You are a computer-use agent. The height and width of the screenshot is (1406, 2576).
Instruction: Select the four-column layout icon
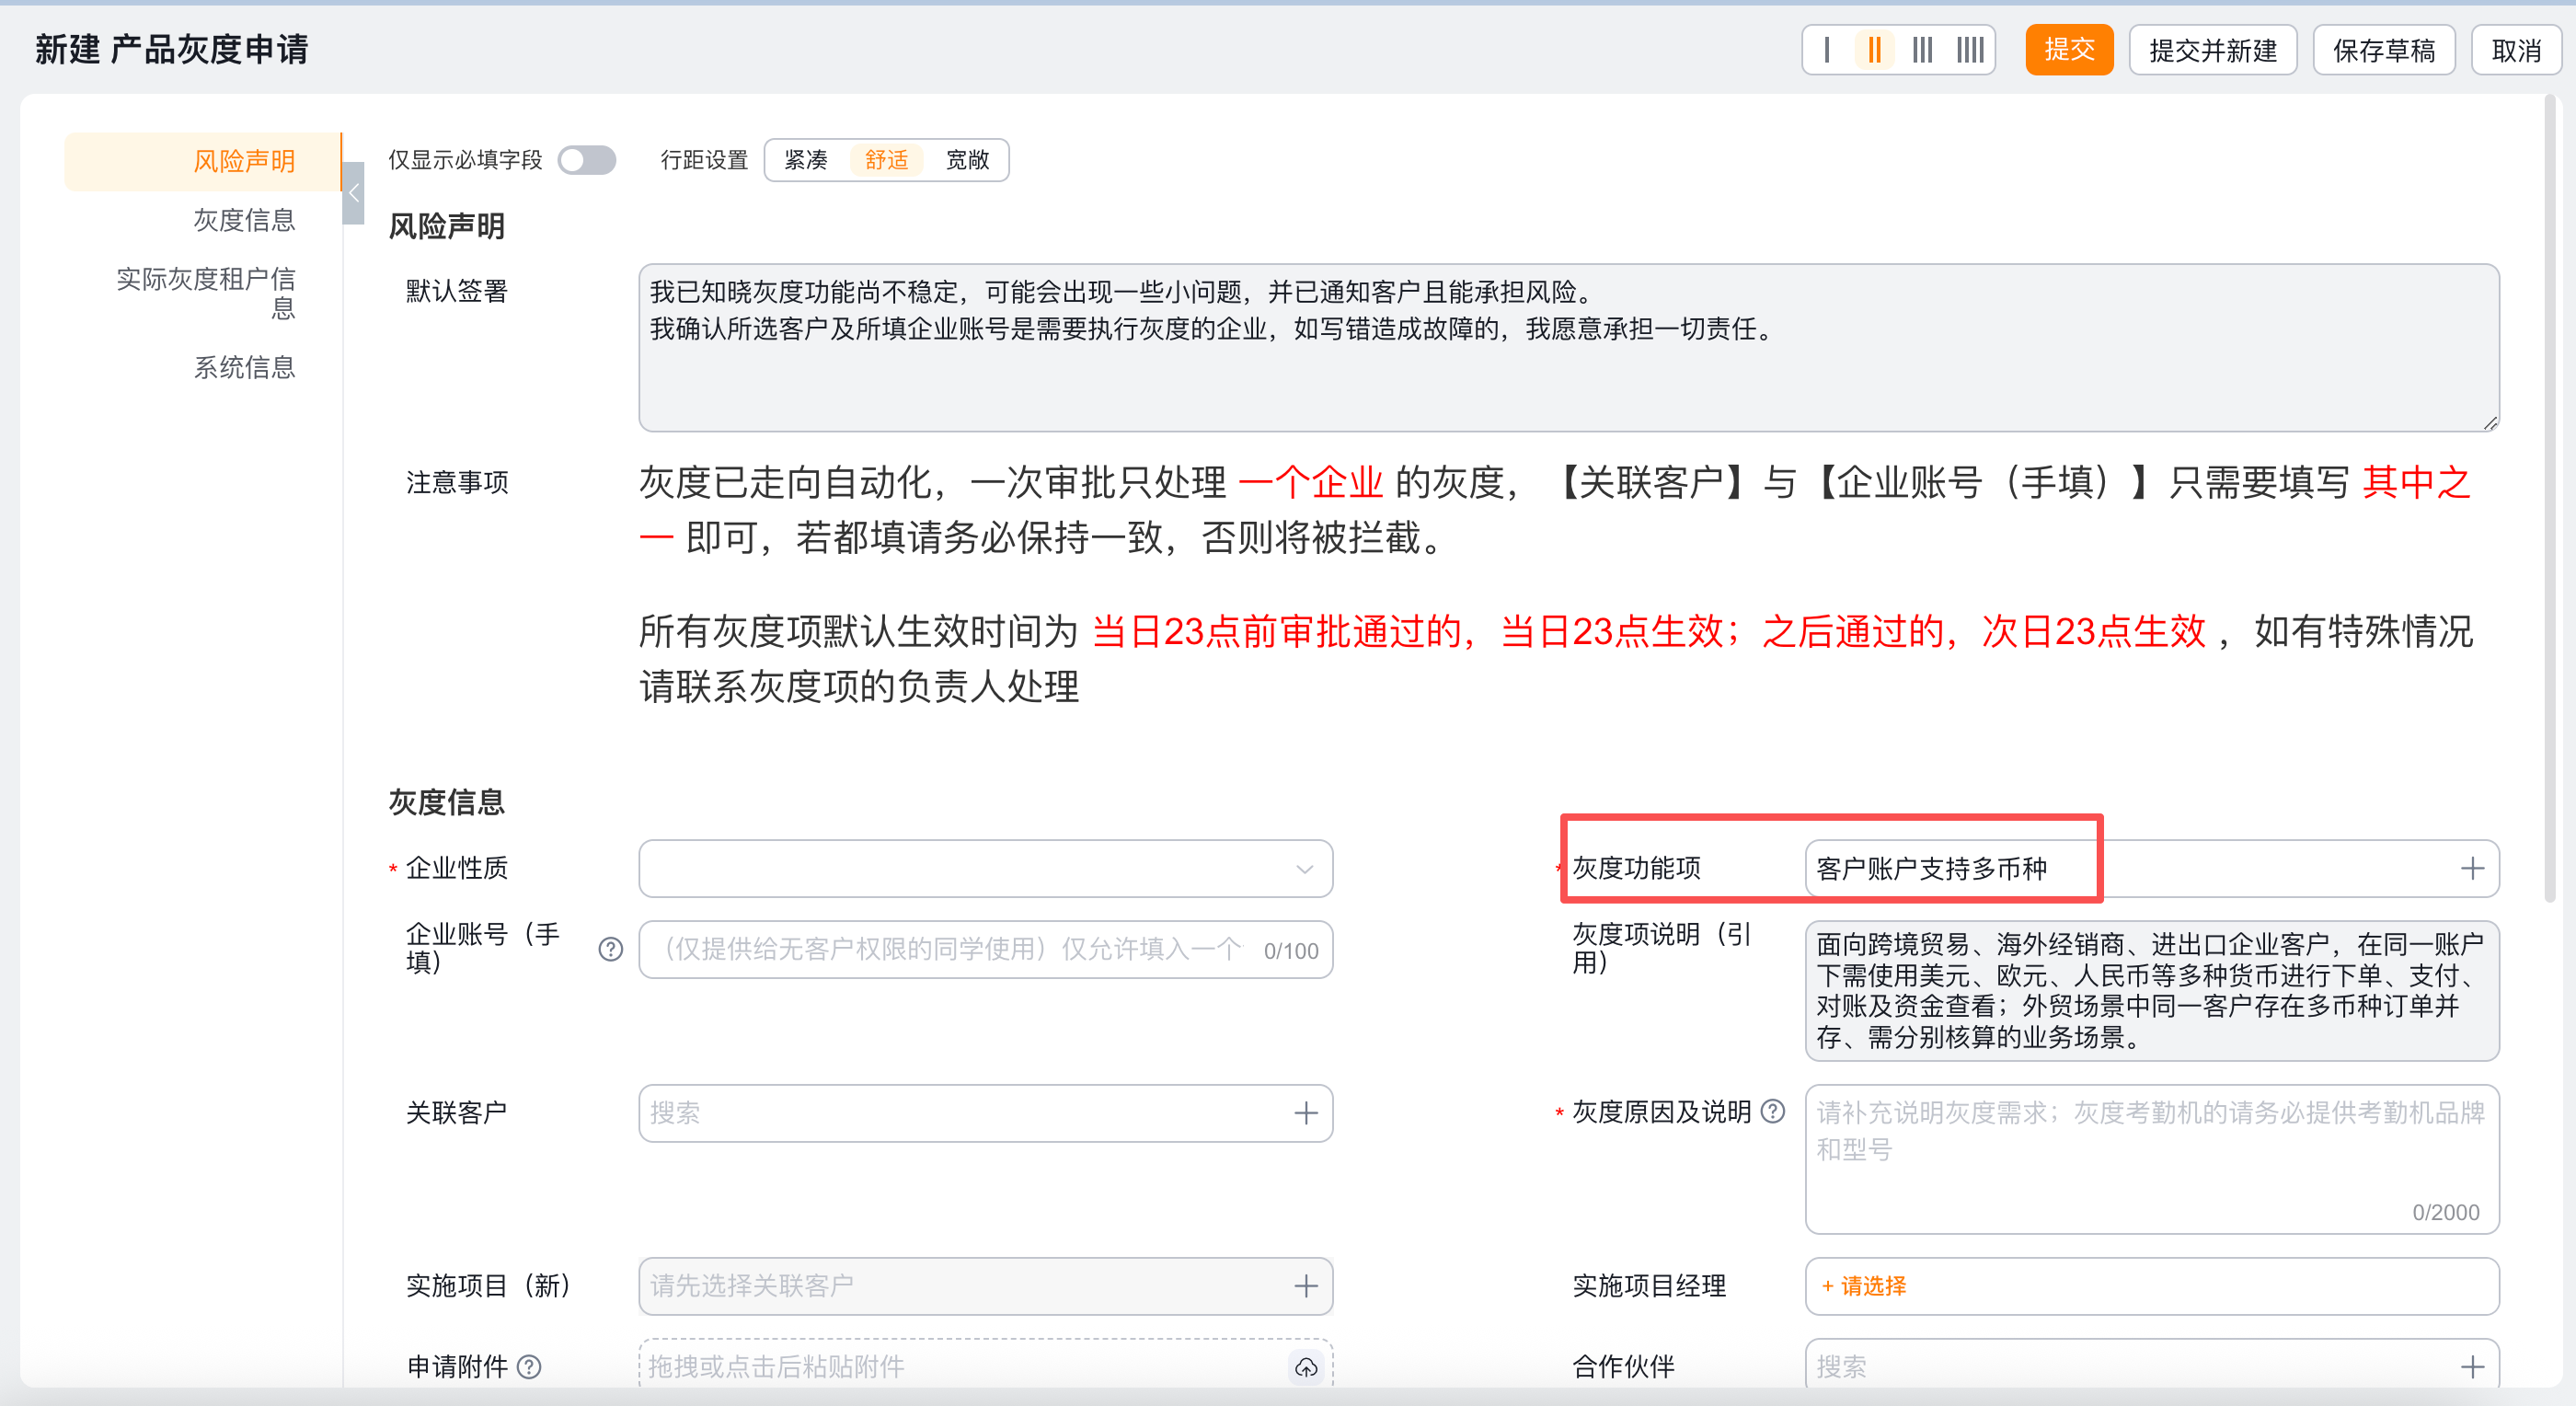click(1970, 50)
